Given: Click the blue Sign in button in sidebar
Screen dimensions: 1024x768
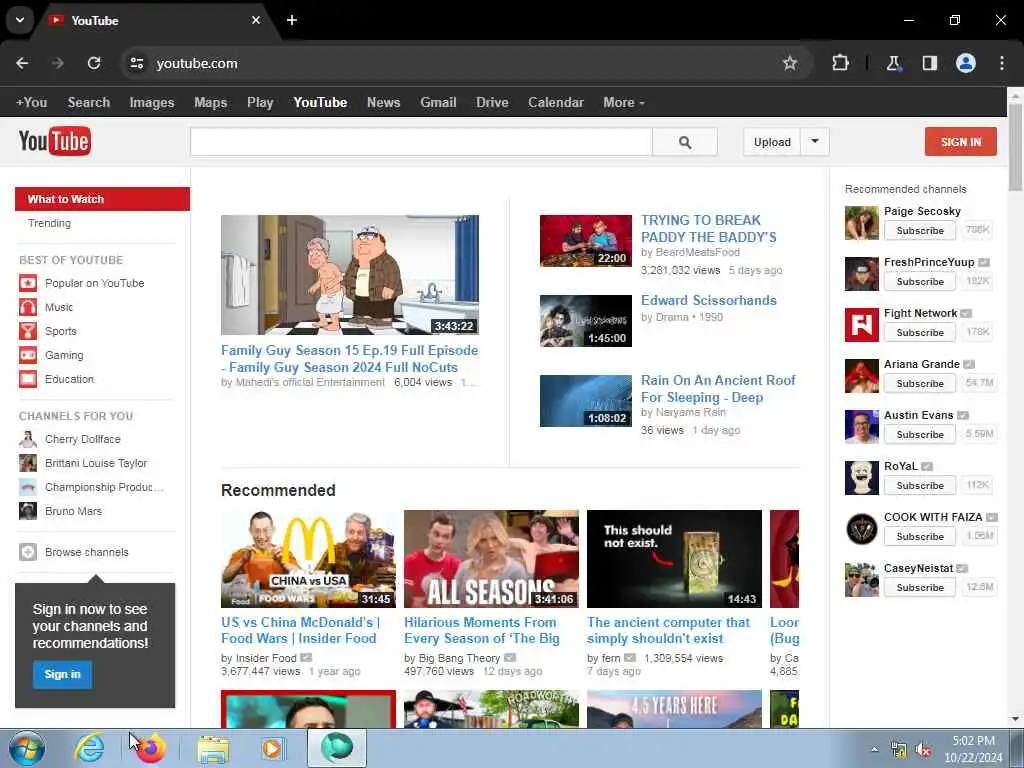Looking at the screenshot, I should [63, 675].
